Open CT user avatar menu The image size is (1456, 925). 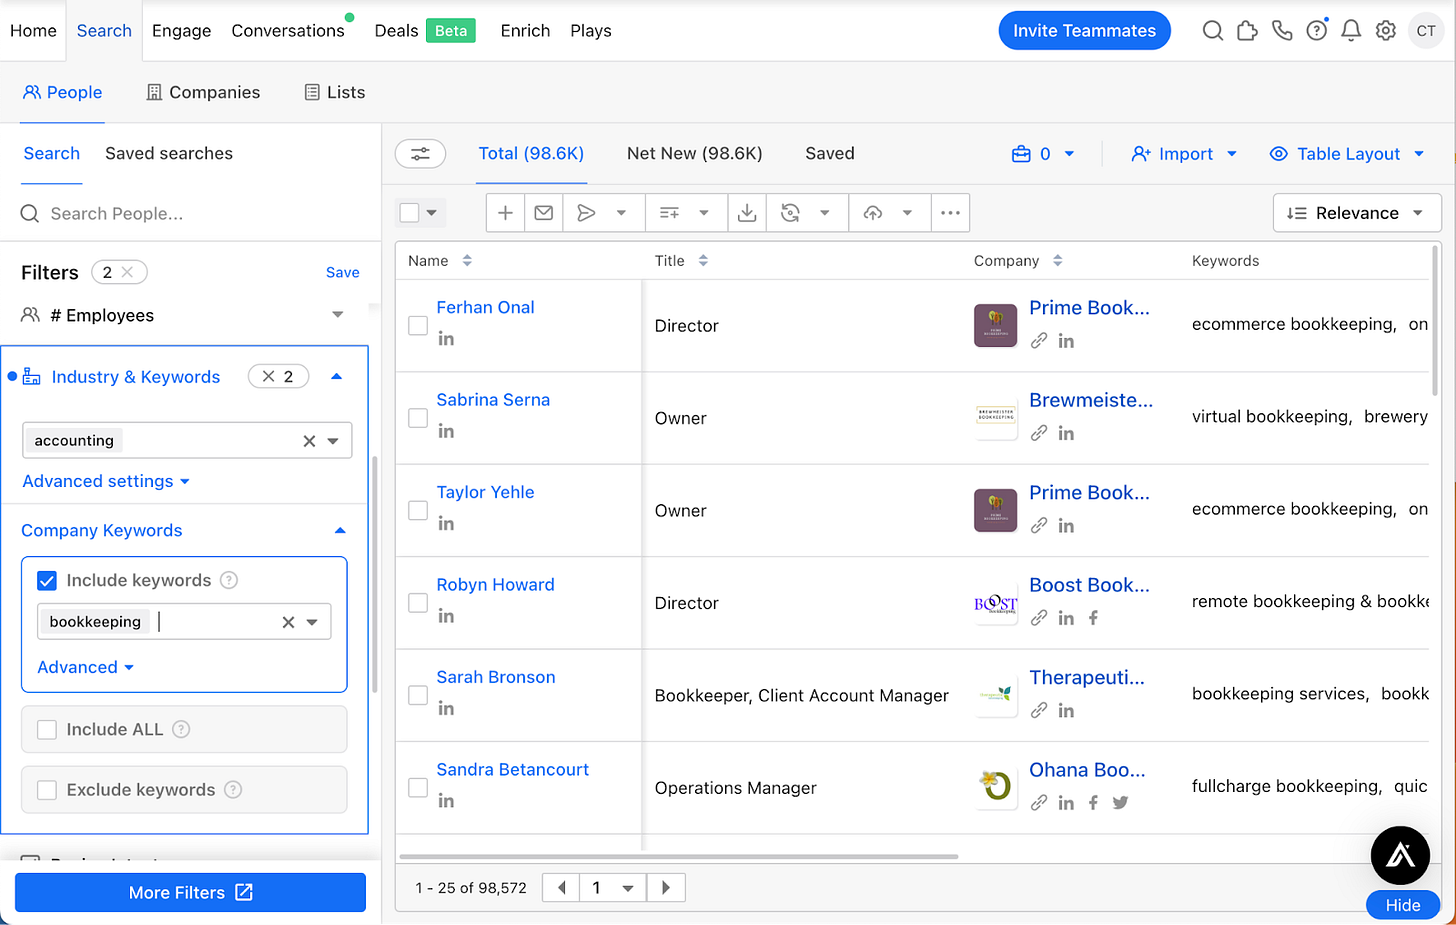coord(1426,31)
